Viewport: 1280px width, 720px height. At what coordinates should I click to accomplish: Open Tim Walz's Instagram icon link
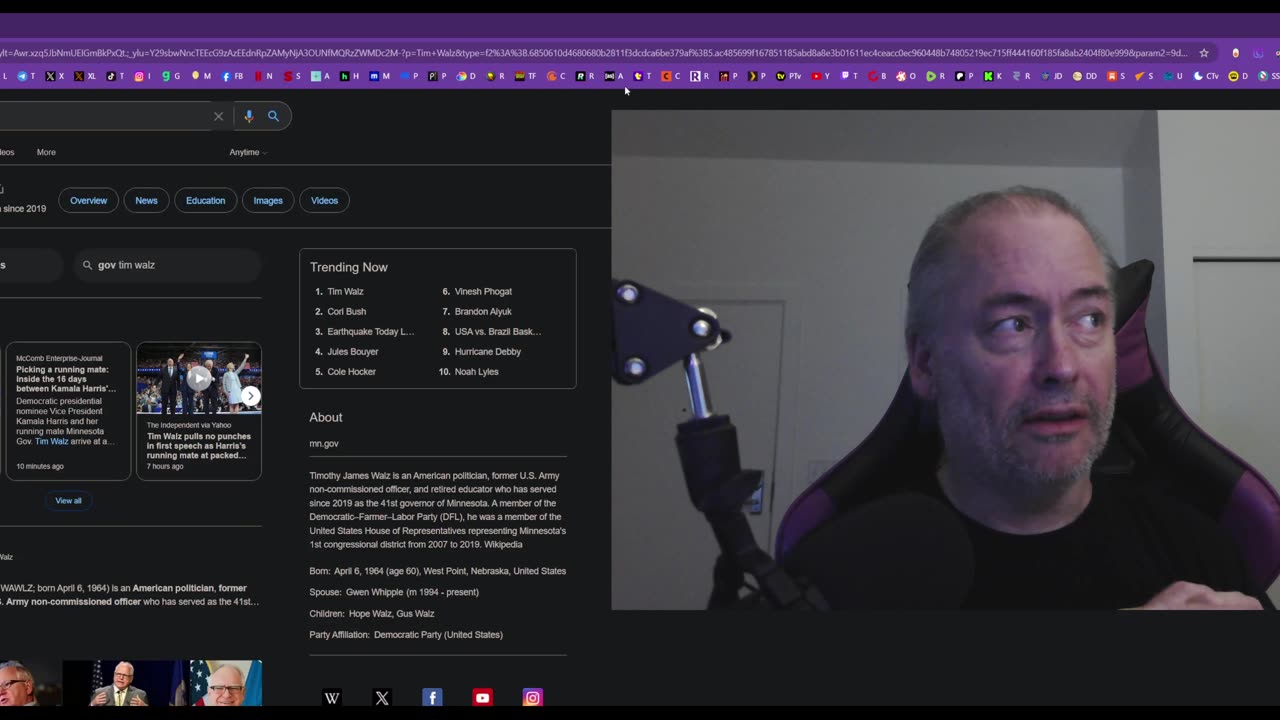tap(532, 698)
